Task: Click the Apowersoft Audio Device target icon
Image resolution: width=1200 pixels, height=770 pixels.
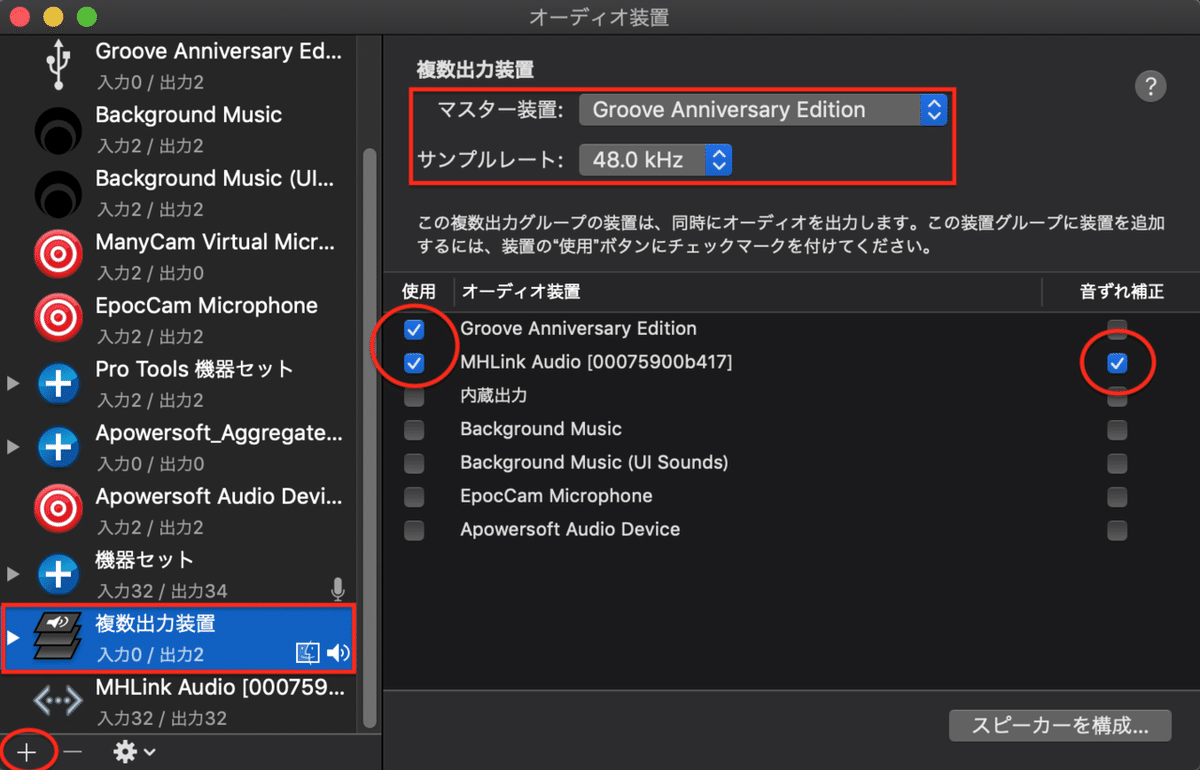Action: click(x=59, y=510)
